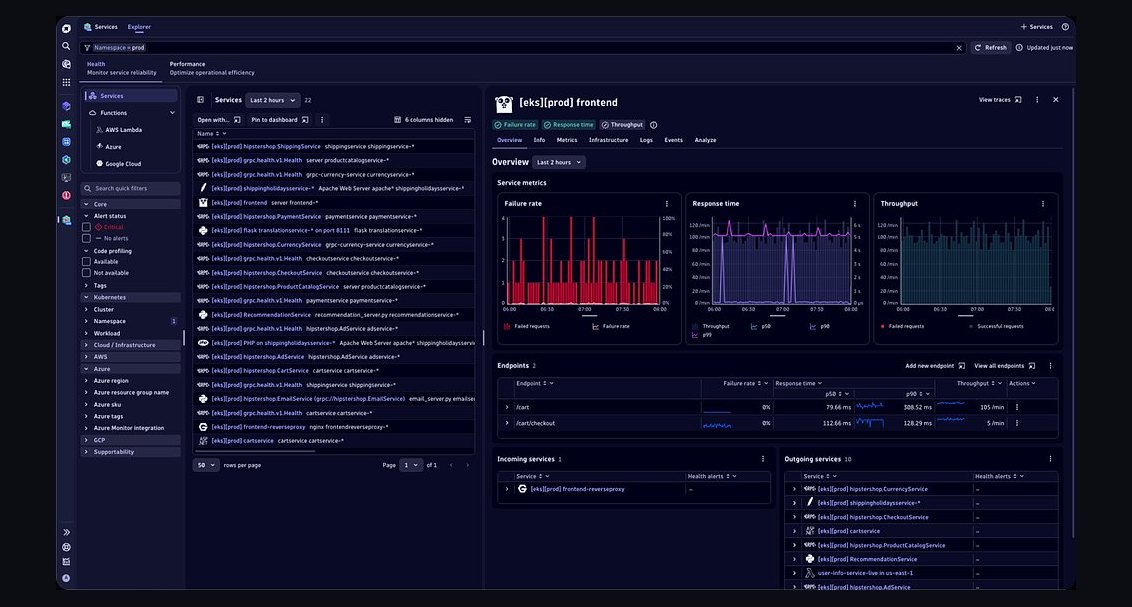Open the red Problems icon in left rail
Image resolution: width=1132 pixels, height=607 pixels.
click(x=66, y=195)
